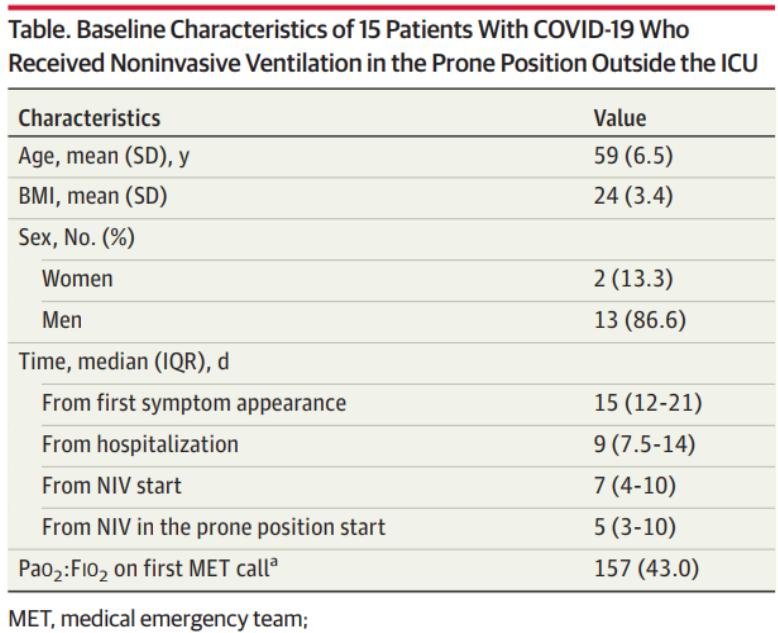
Task: Click the 'Time, median (IQR), d' row label
Action: [124, 361]
